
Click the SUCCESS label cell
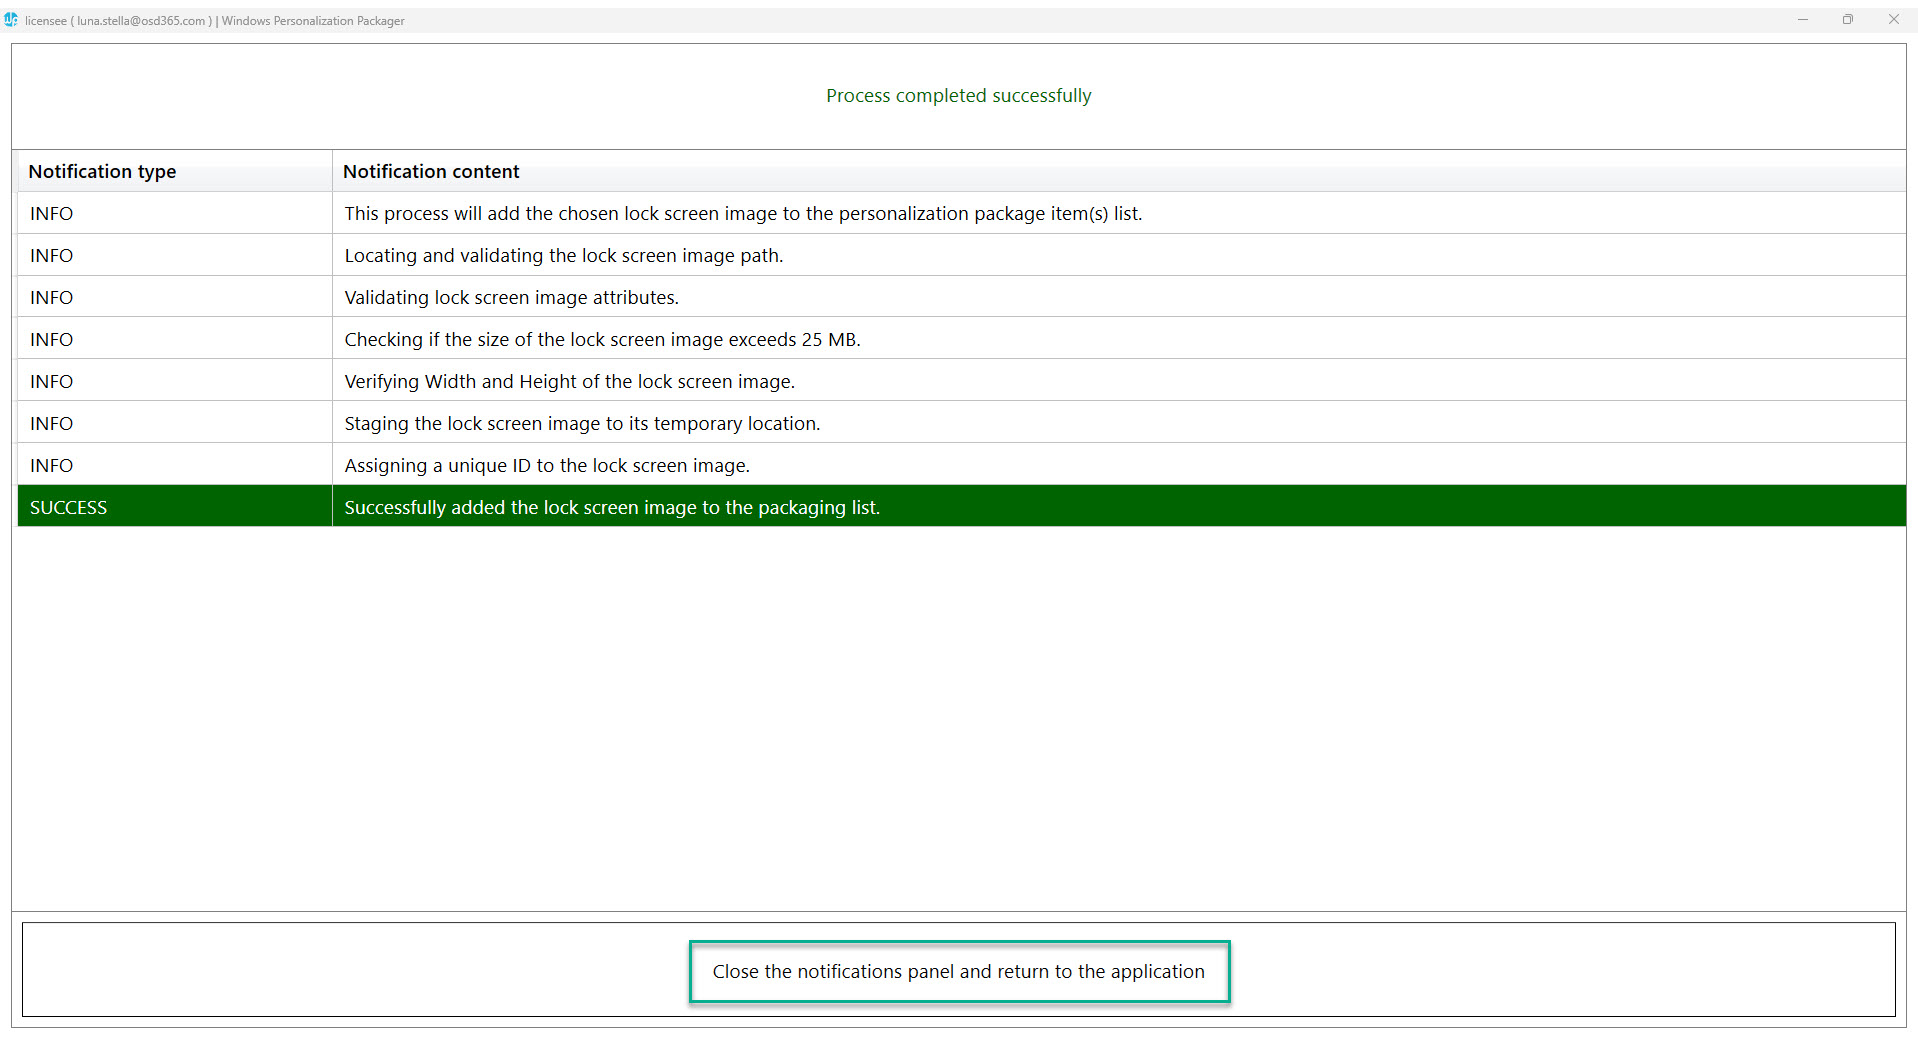67,507
